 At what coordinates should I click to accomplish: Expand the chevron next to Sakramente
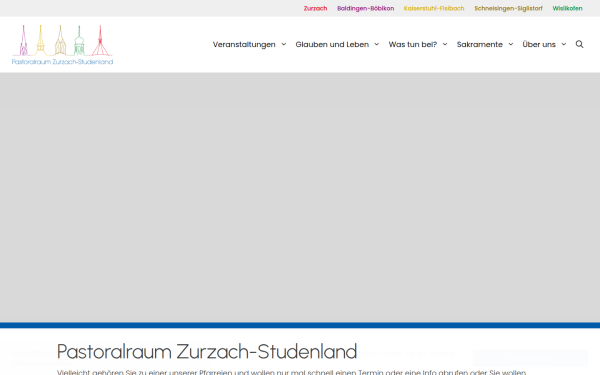(x=510, y=44)
